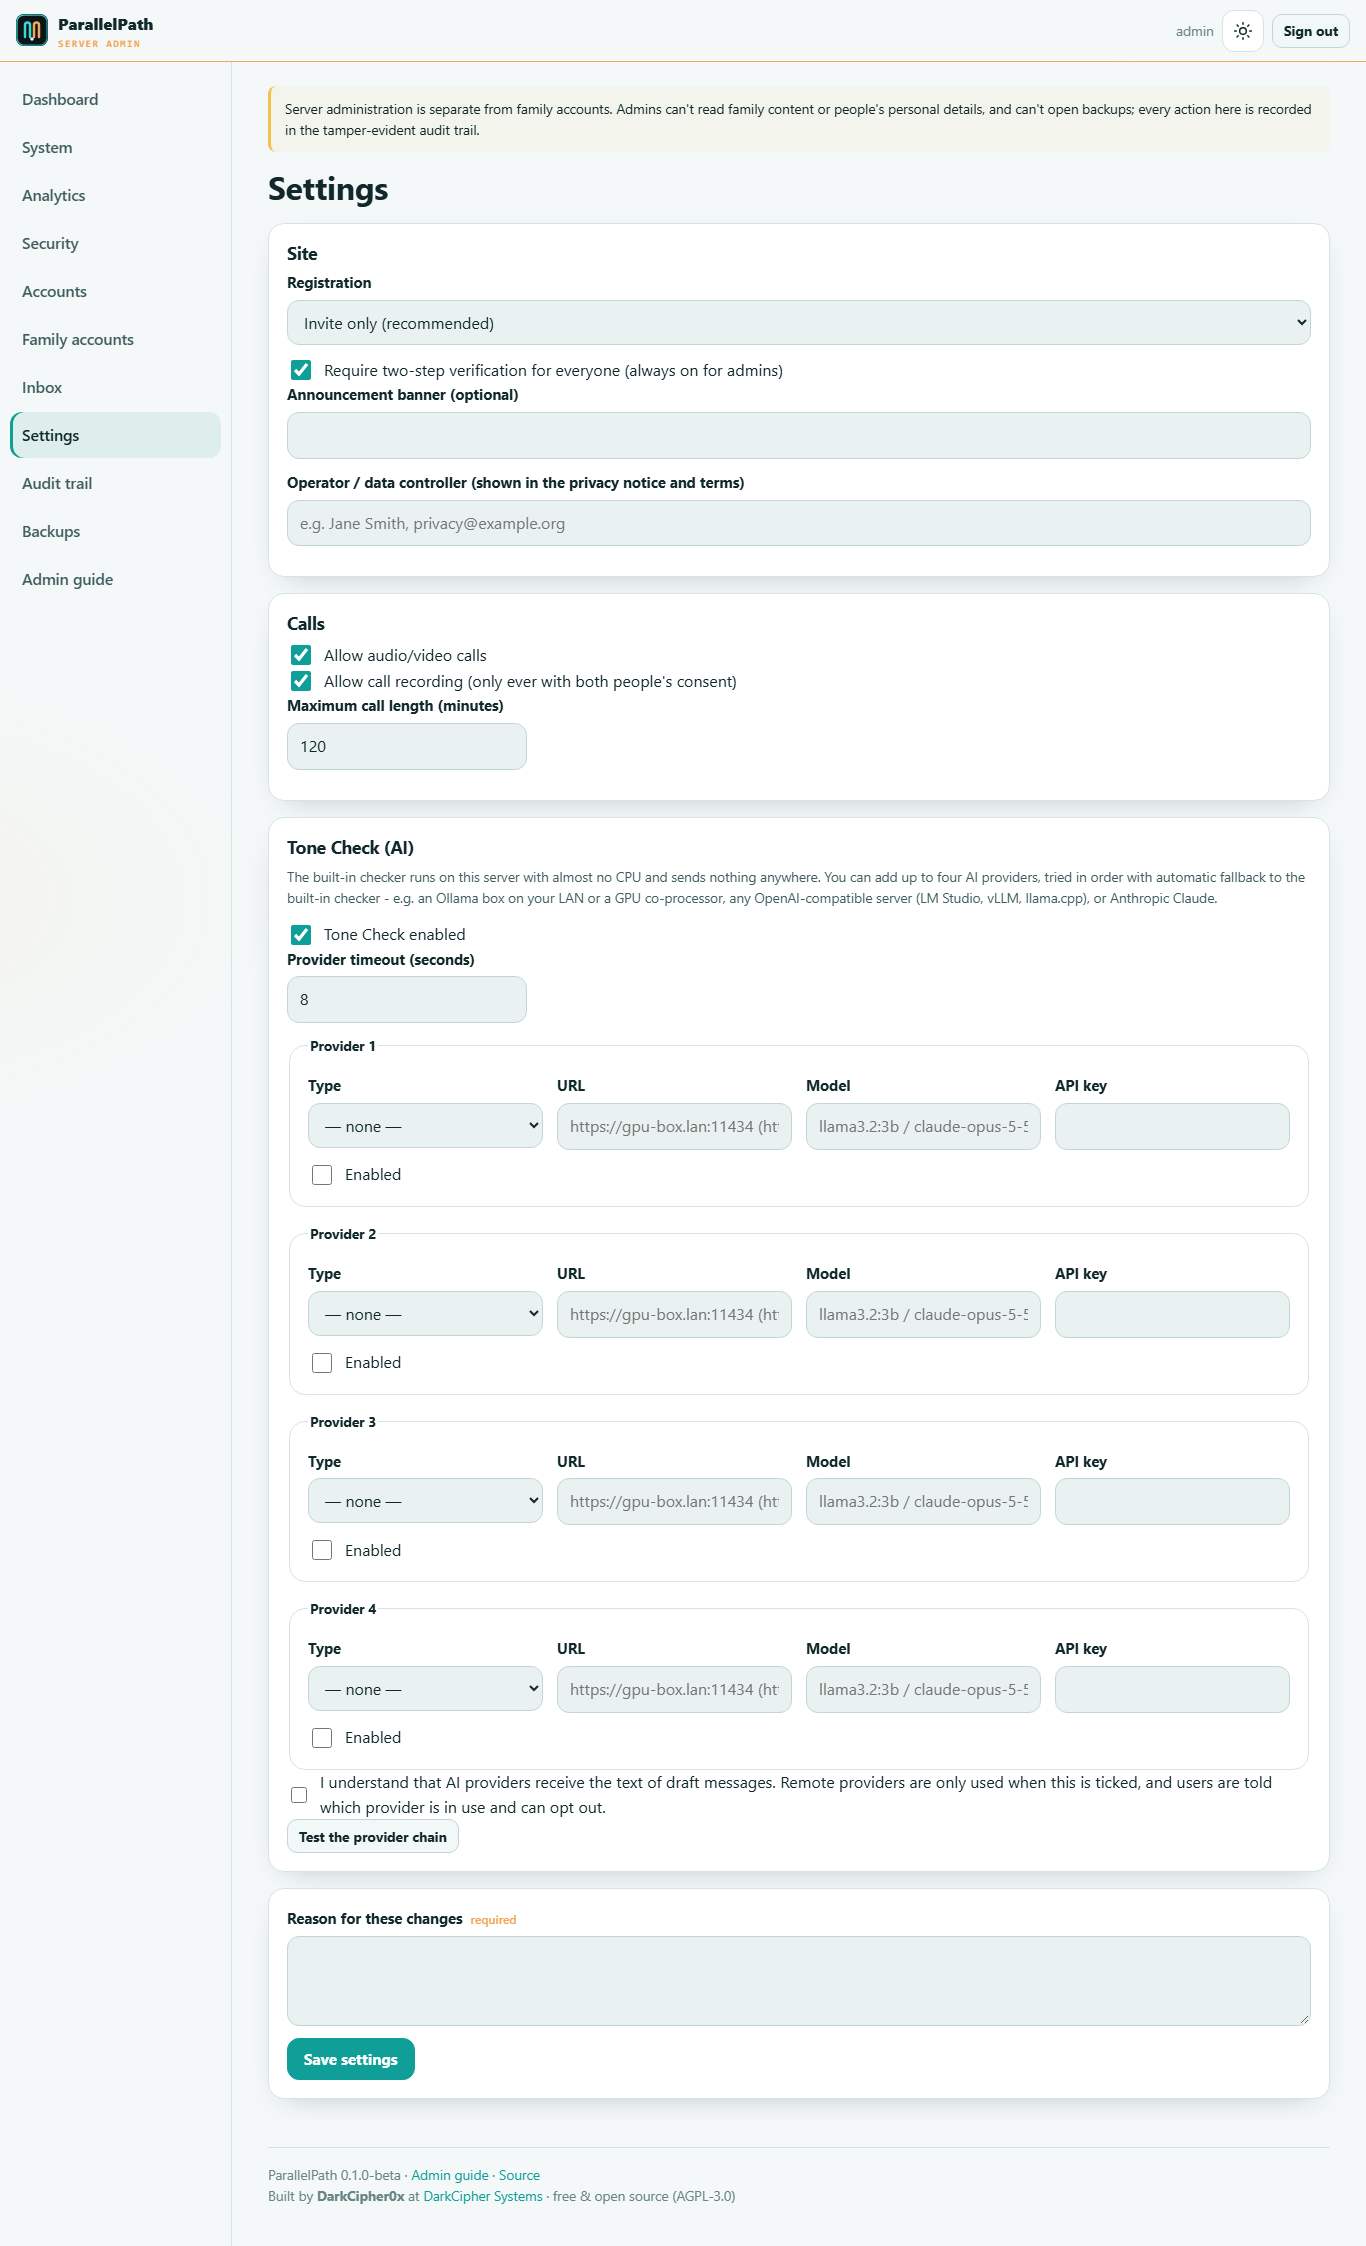
Task: Open Provider 3 Type dropdown
Action: tap(425, 1501)
